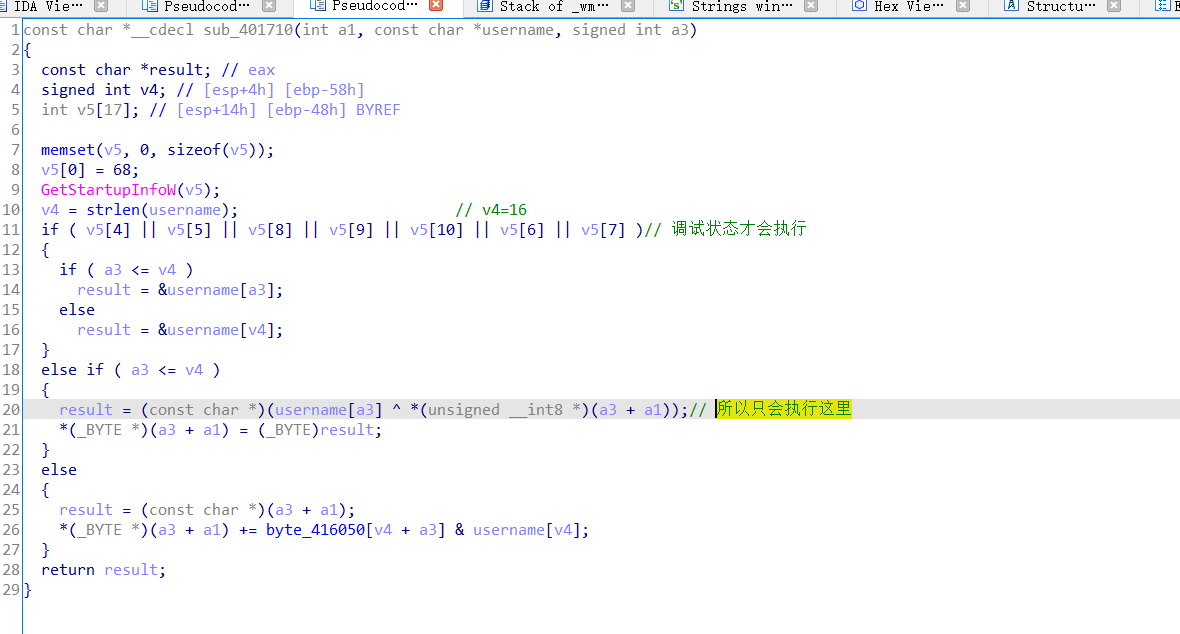Click the GetStartupInfoW function call

(106, 189)
